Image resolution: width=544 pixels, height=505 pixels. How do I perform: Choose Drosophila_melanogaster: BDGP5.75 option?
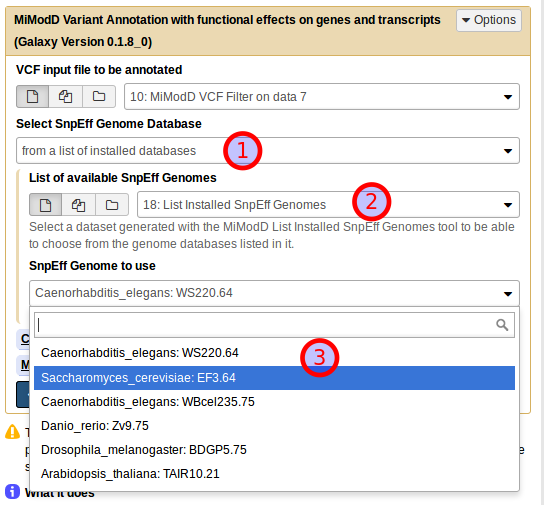274,450
